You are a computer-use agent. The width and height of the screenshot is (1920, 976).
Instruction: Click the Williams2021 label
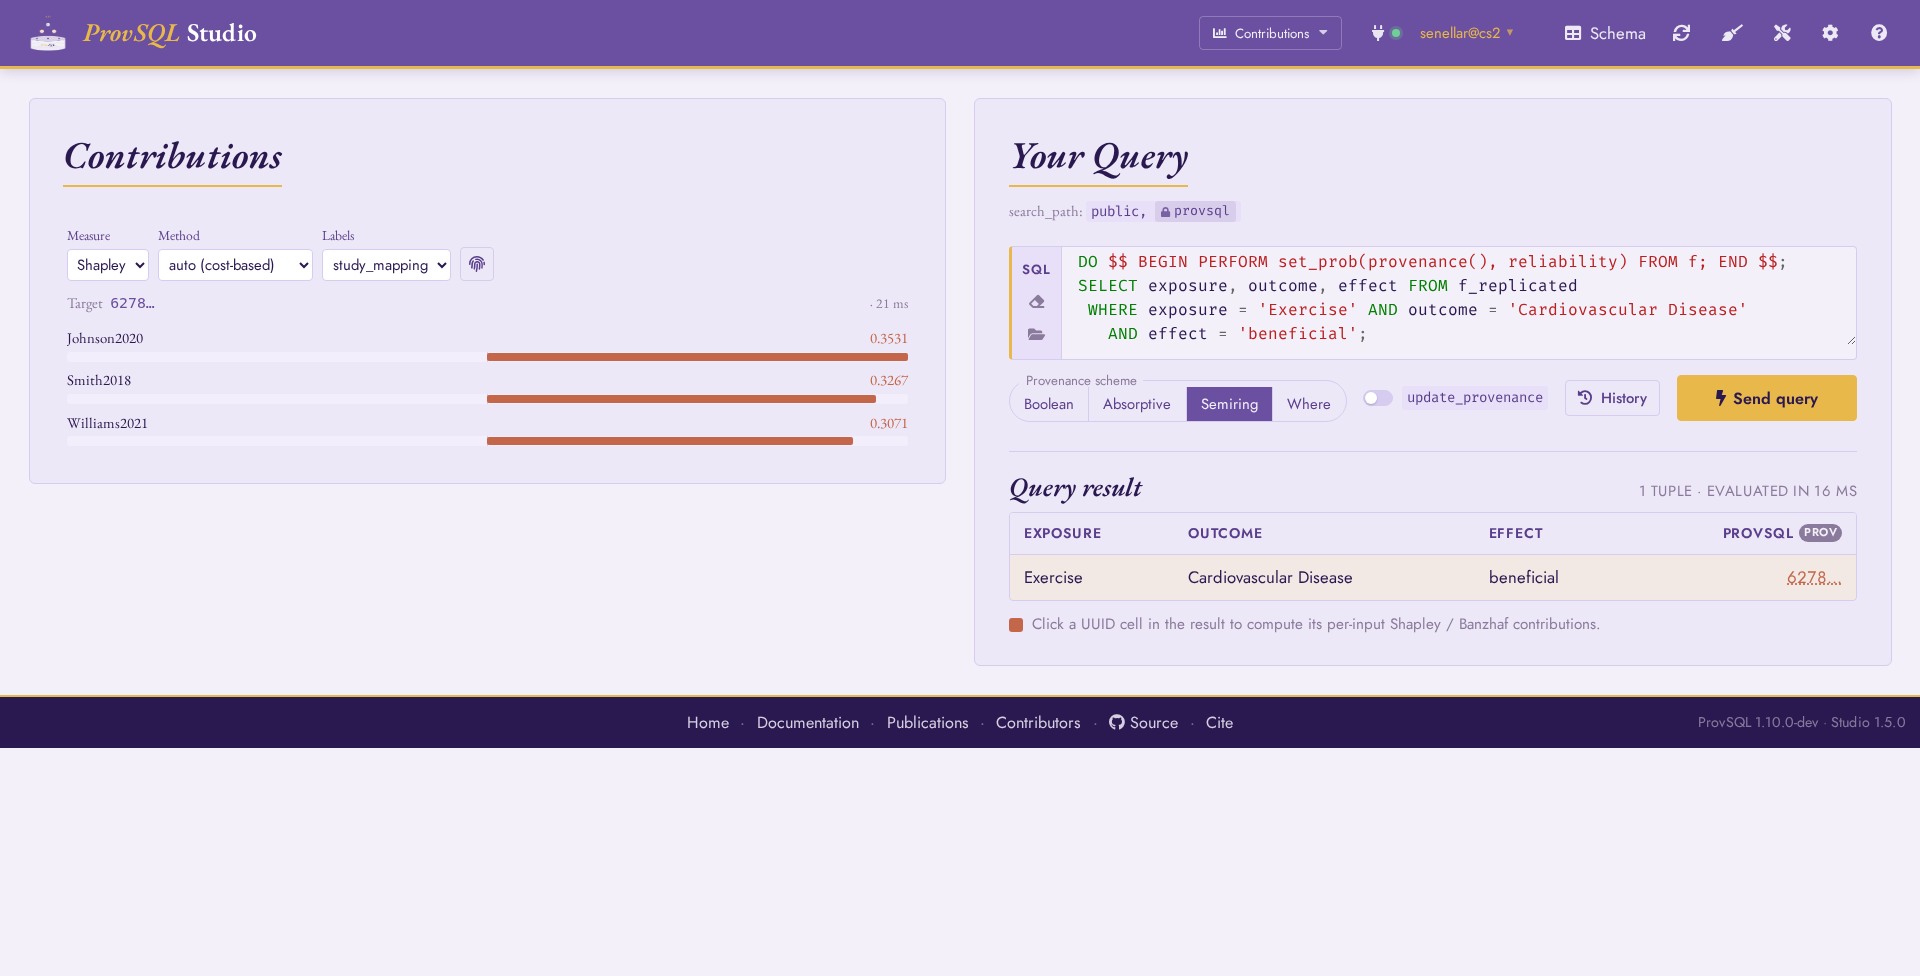[107, 424]
